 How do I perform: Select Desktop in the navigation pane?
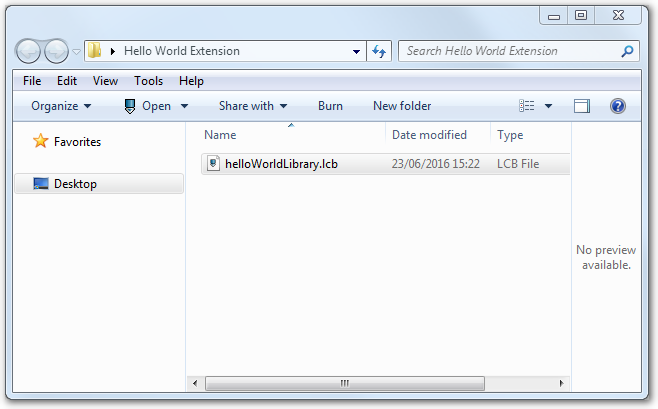(x=75, y=184)
